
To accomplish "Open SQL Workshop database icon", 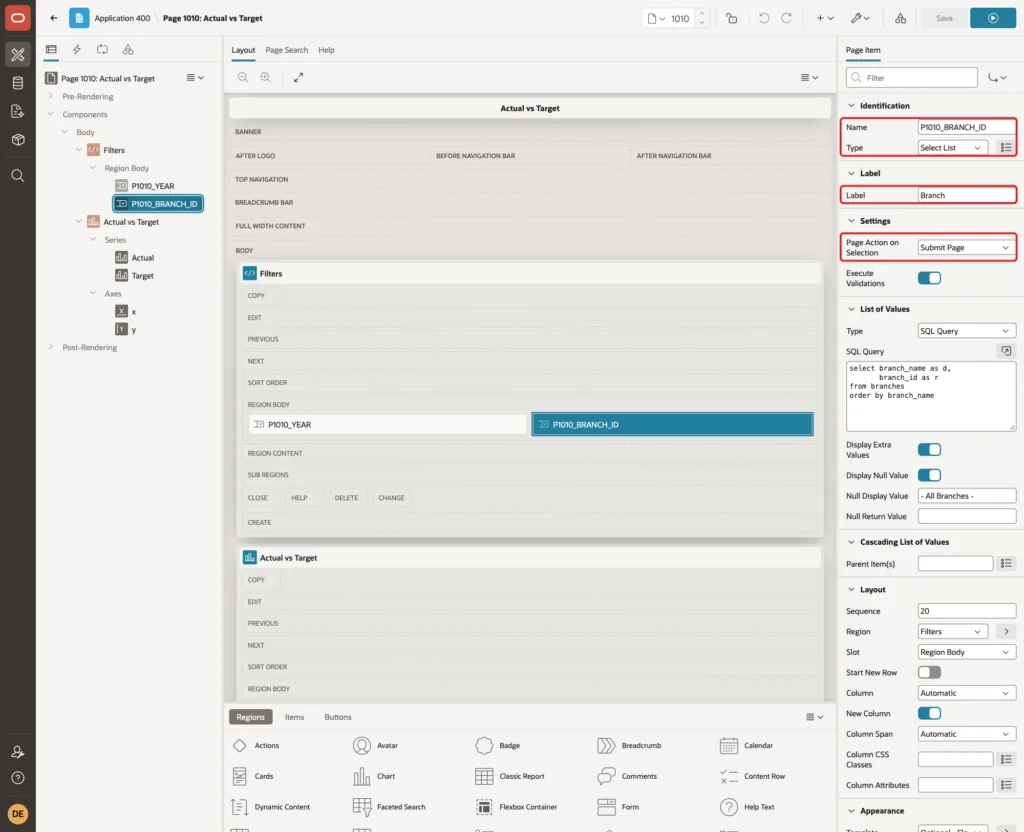I will point(18,83).
